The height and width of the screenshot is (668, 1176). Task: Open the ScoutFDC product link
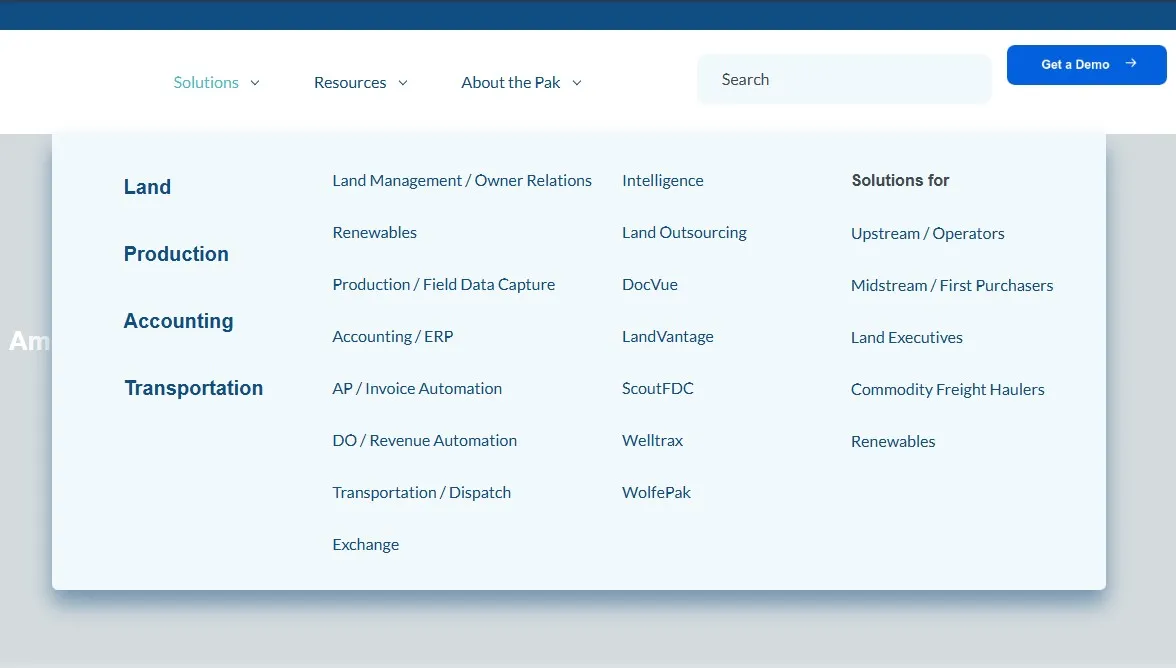658,388
